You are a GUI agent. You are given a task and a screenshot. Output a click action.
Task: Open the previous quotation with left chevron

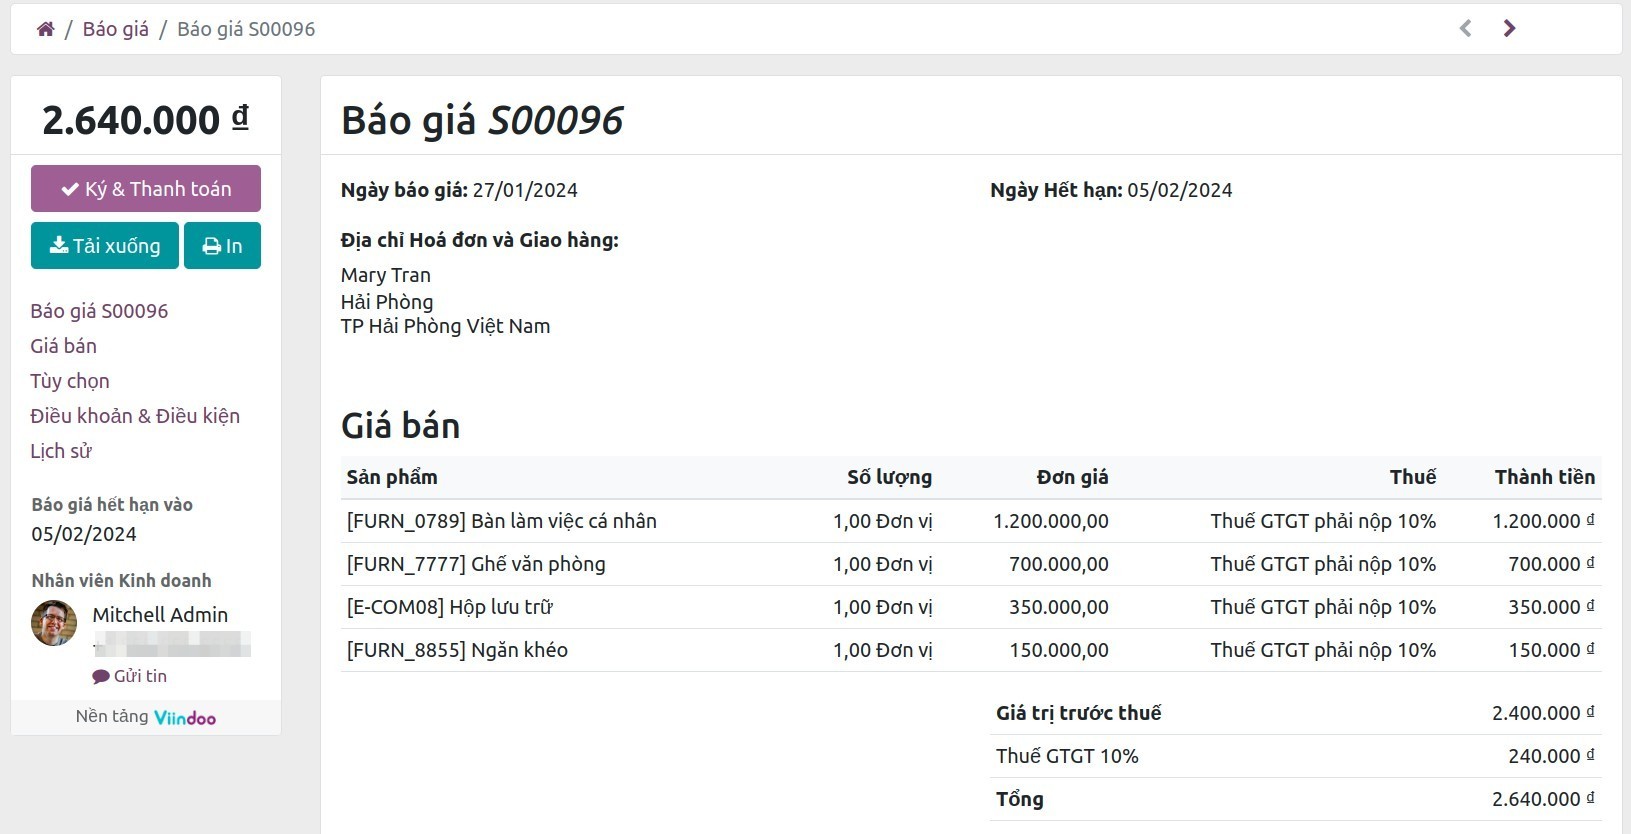[1465, 29]
